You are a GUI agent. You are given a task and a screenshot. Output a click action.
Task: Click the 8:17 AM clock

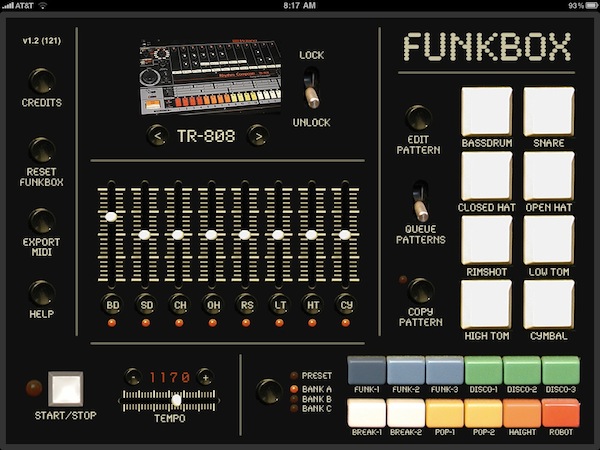[300, 5]
